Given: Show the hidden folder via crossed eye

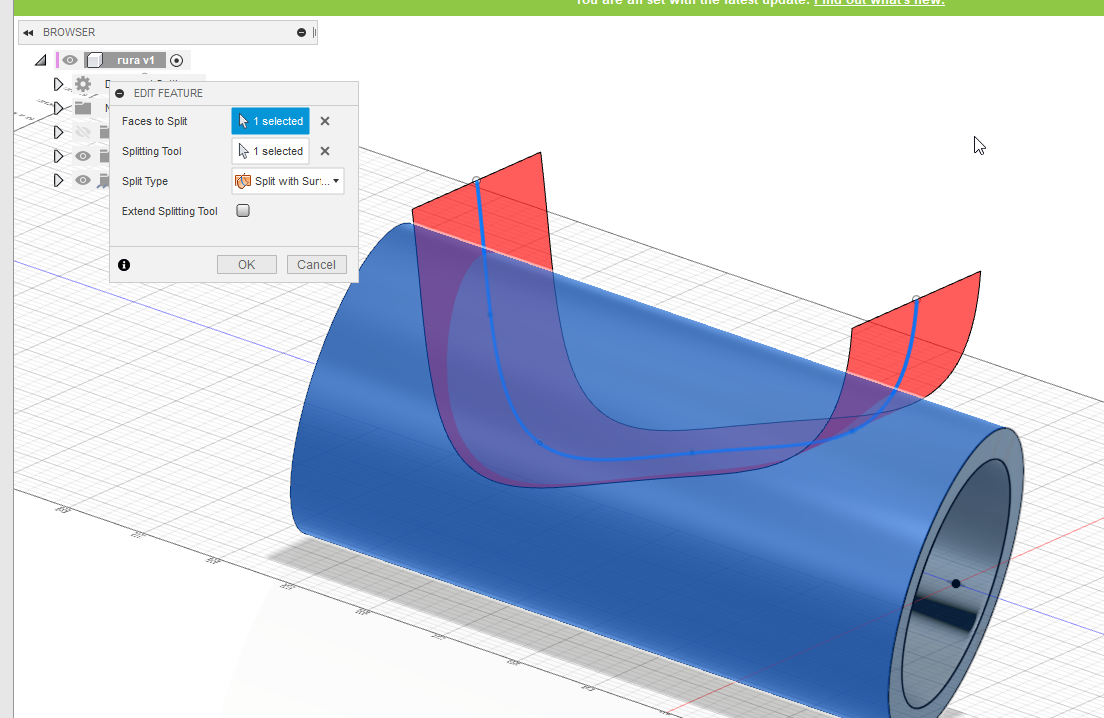Looking at the screenshot, I should [x=83, y=132].
